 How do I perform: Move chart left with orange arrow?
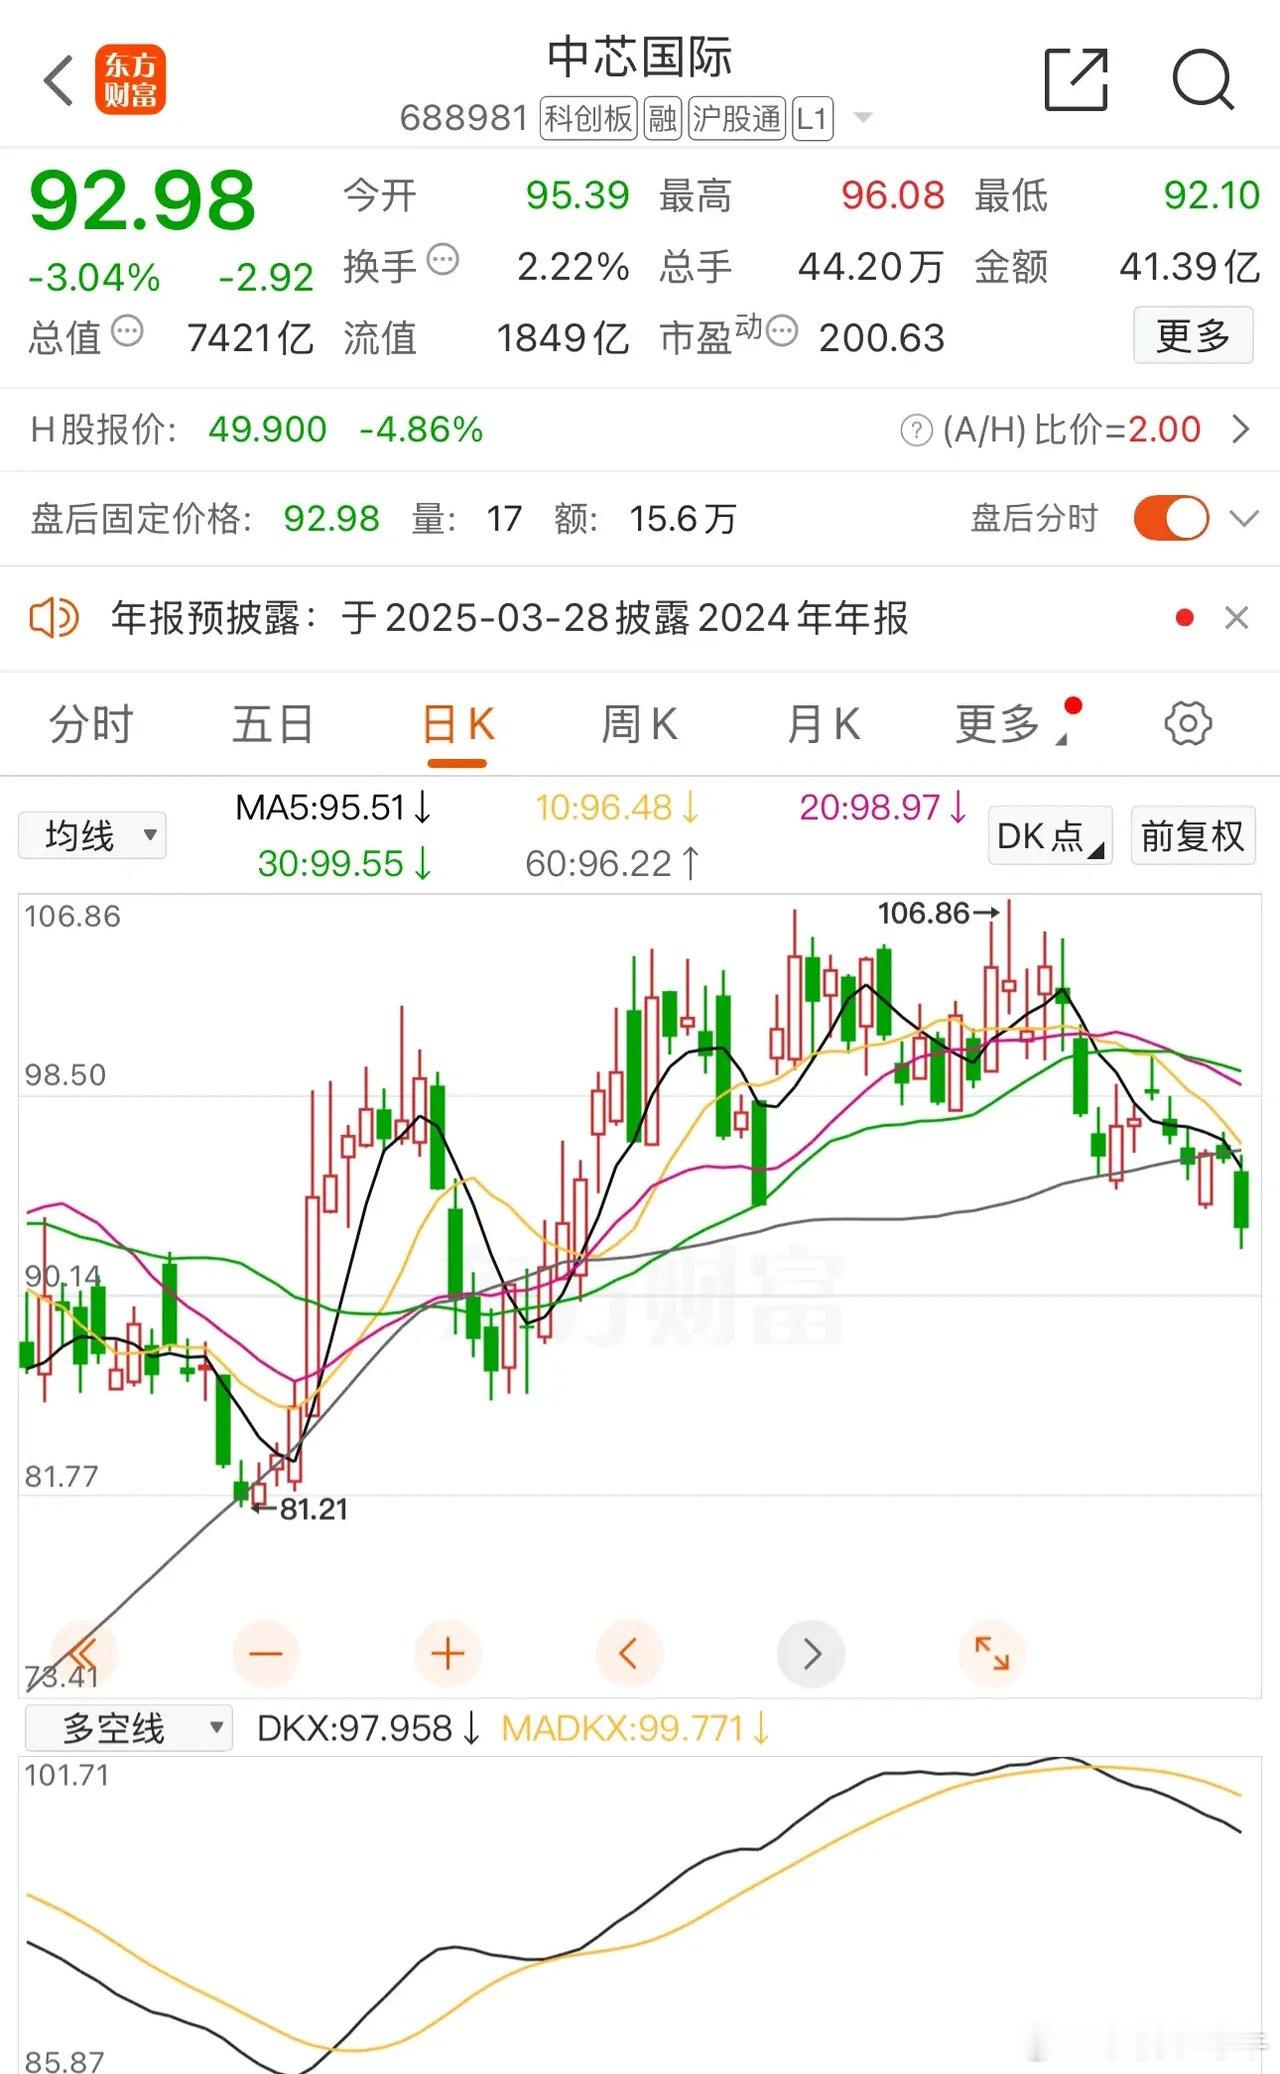[629, 1654]
